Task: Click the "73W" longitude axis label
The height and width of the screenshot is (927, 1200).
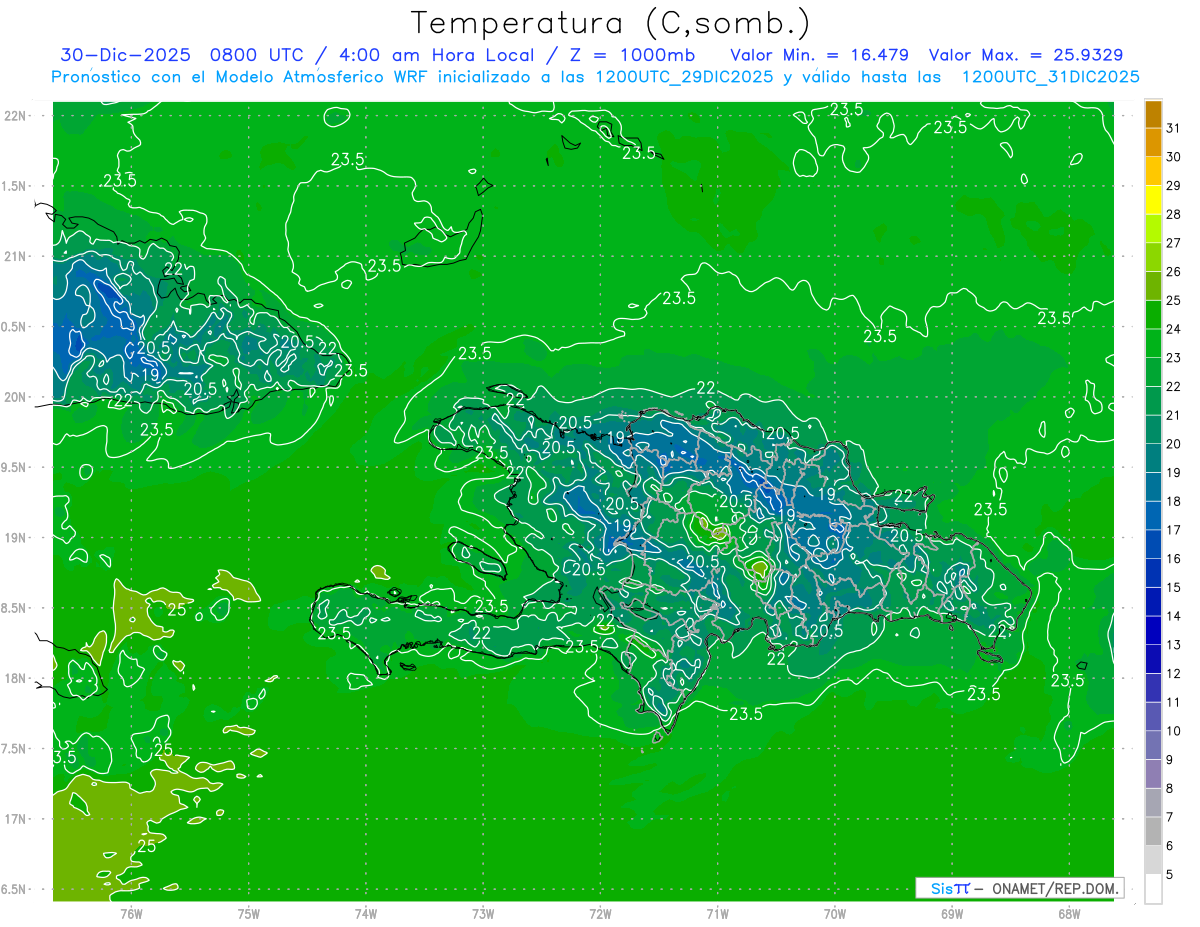Action: [x=483, y=914]
